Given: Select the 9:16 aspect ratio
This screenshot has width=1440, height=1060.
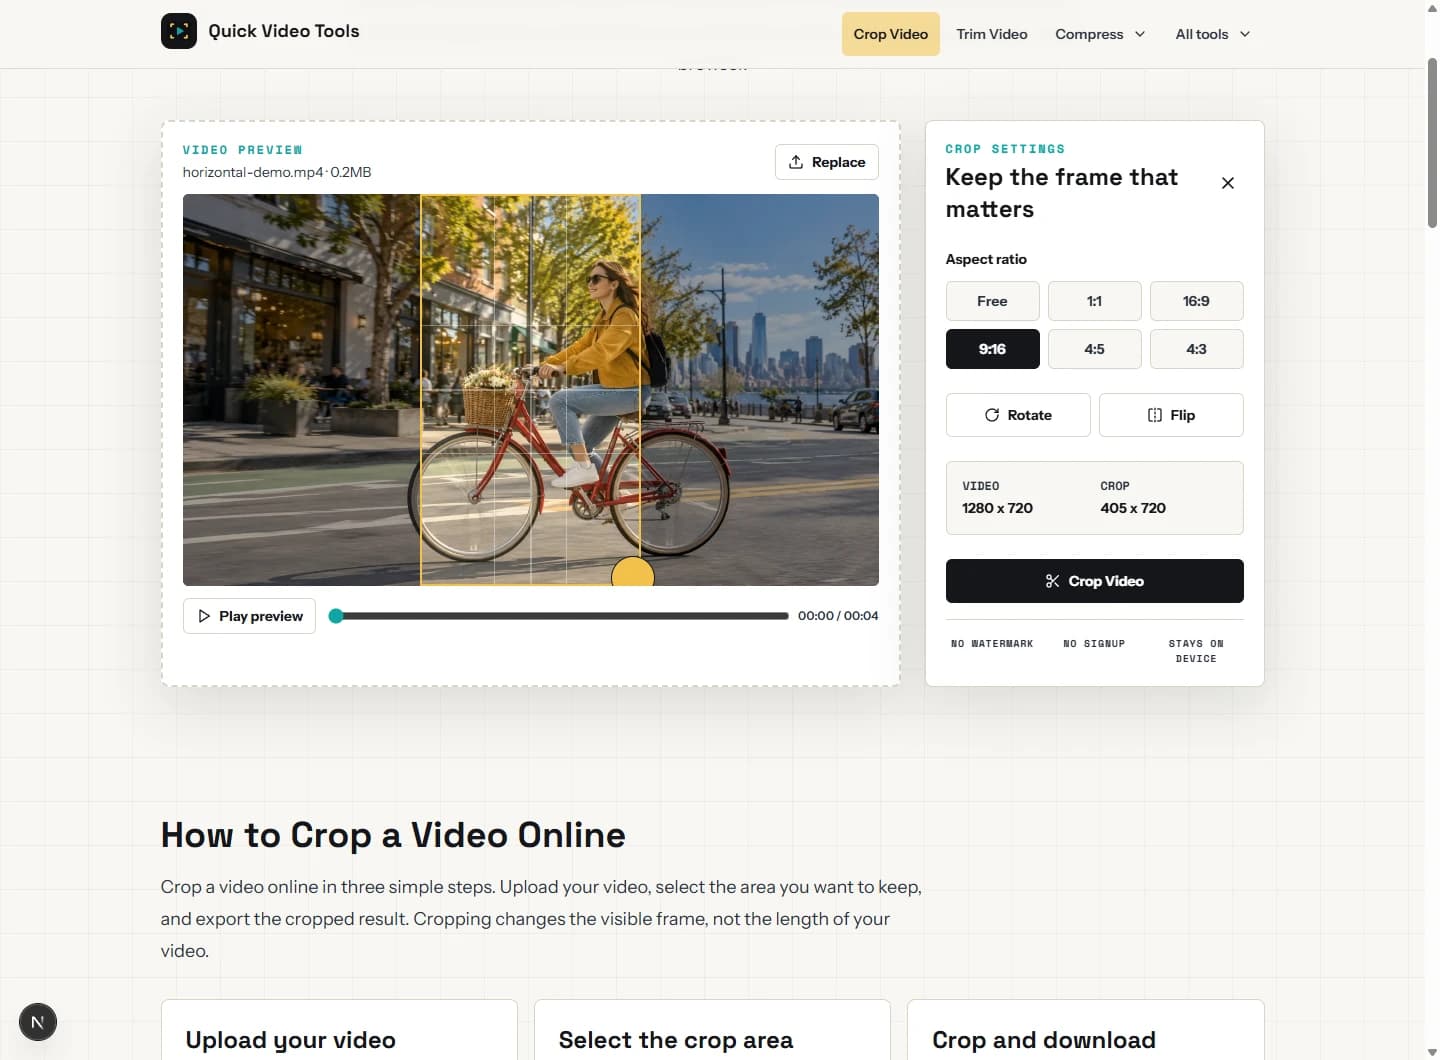Looking at the screenshot, I should (x=992, y=349).
